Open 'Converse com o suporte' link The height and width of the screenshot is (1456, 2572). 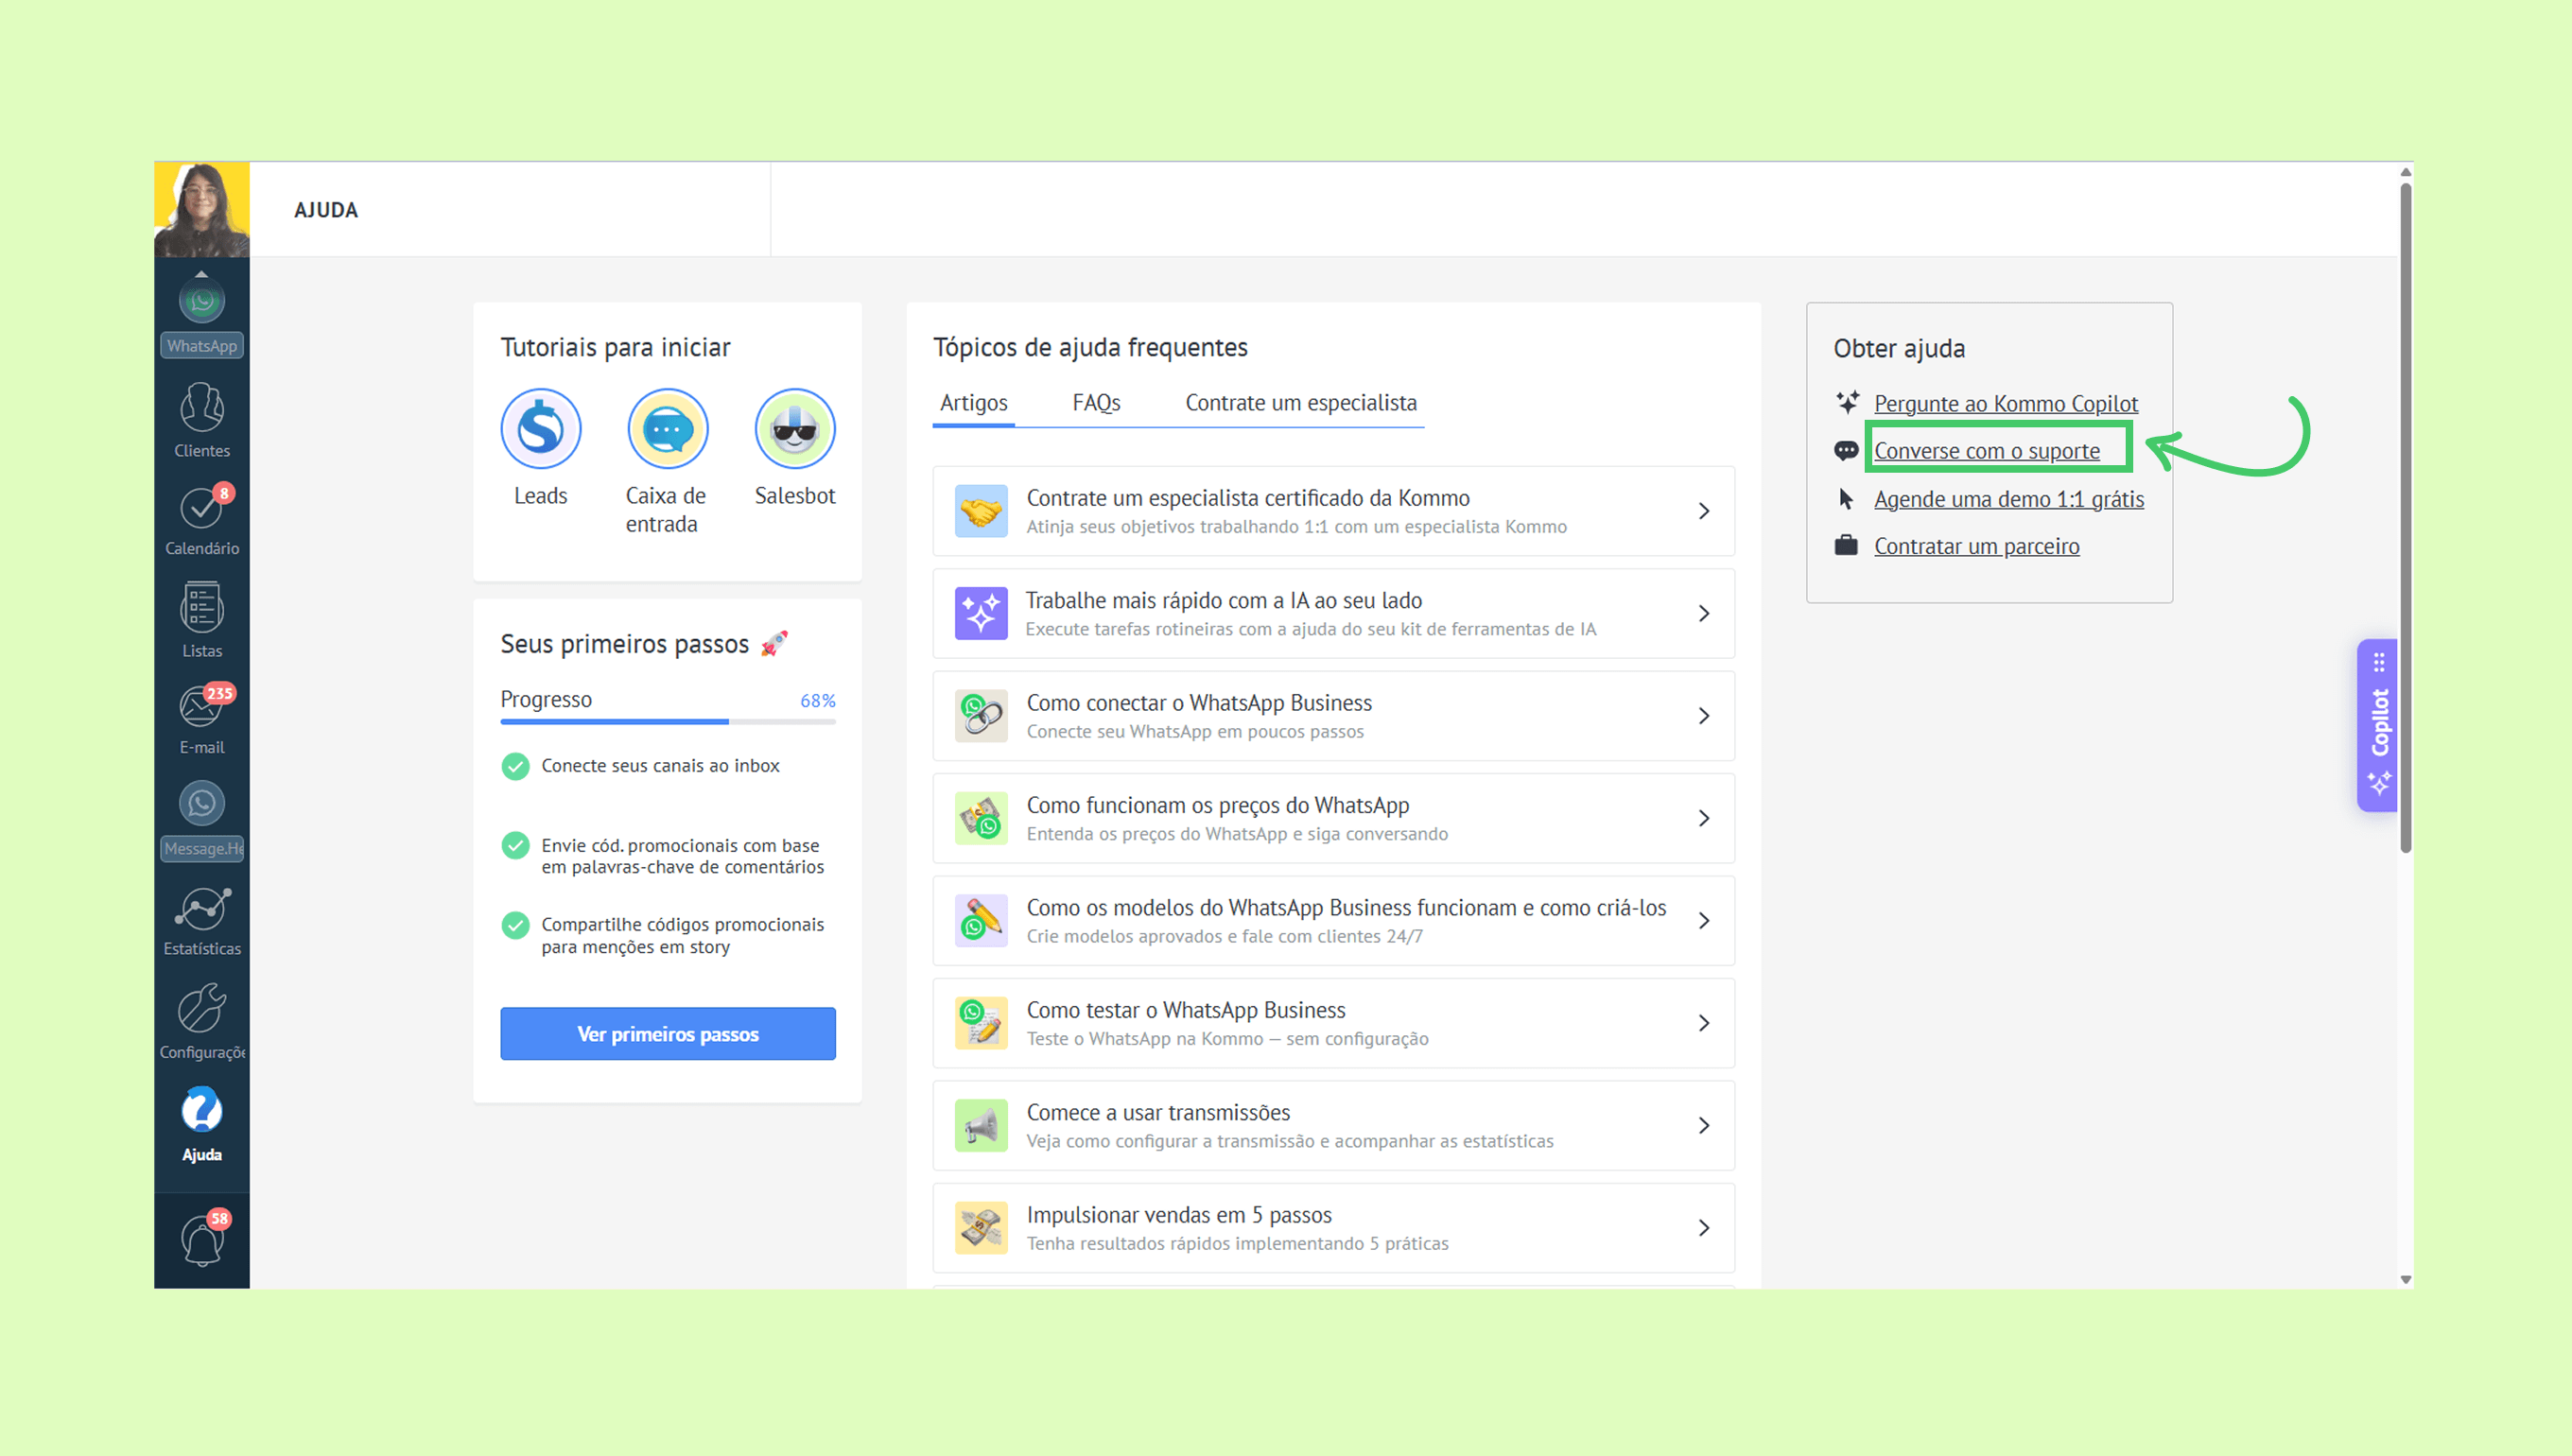click(1986, 451)
